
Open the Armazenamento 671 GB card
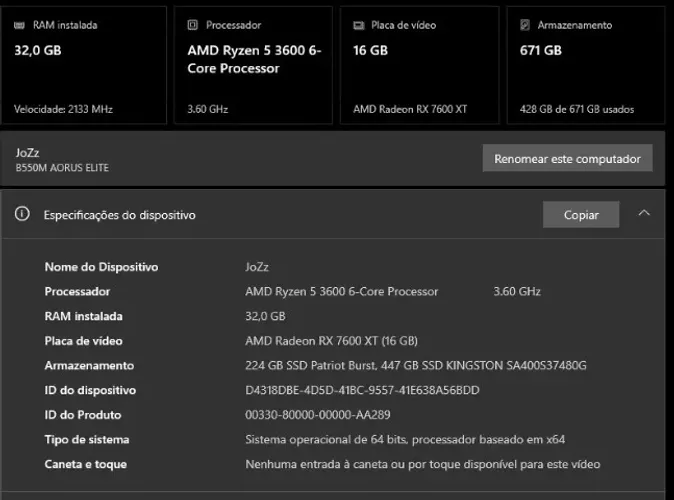pyautogui.click(x=586, y=65)
